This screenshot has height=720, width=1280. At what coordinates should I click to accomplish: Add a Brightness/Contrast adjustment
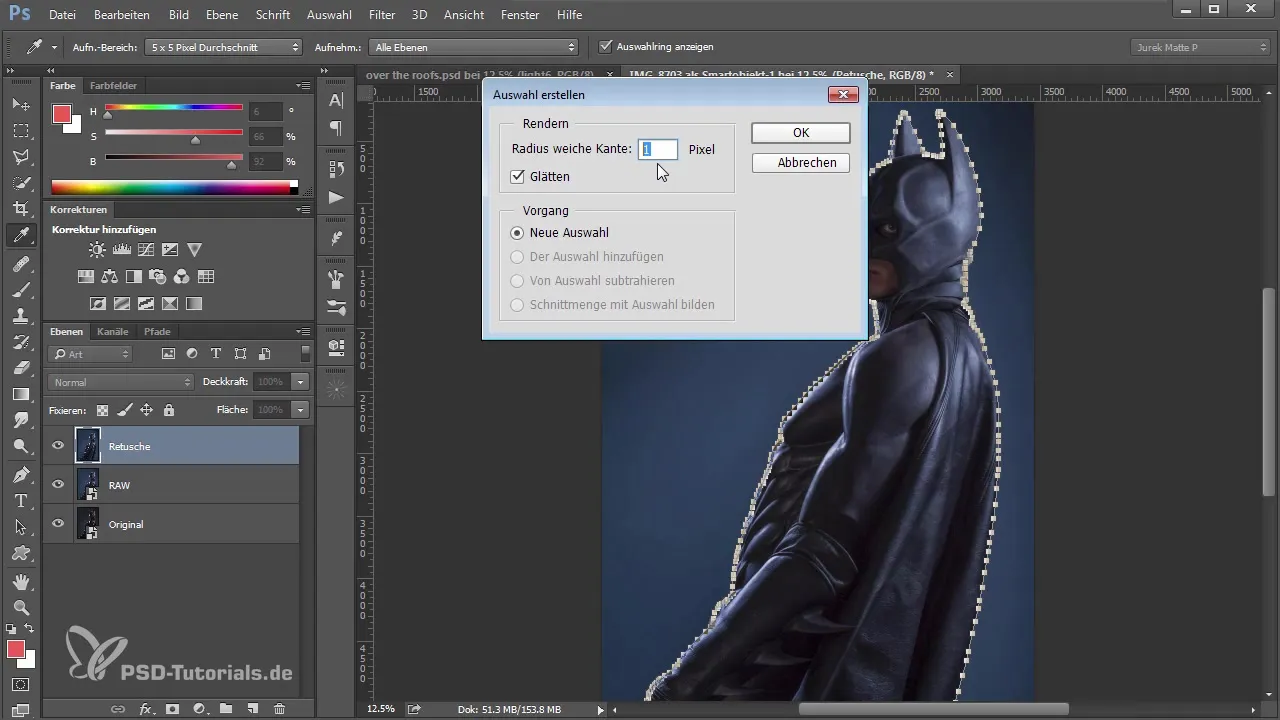[x=97, y=250]
